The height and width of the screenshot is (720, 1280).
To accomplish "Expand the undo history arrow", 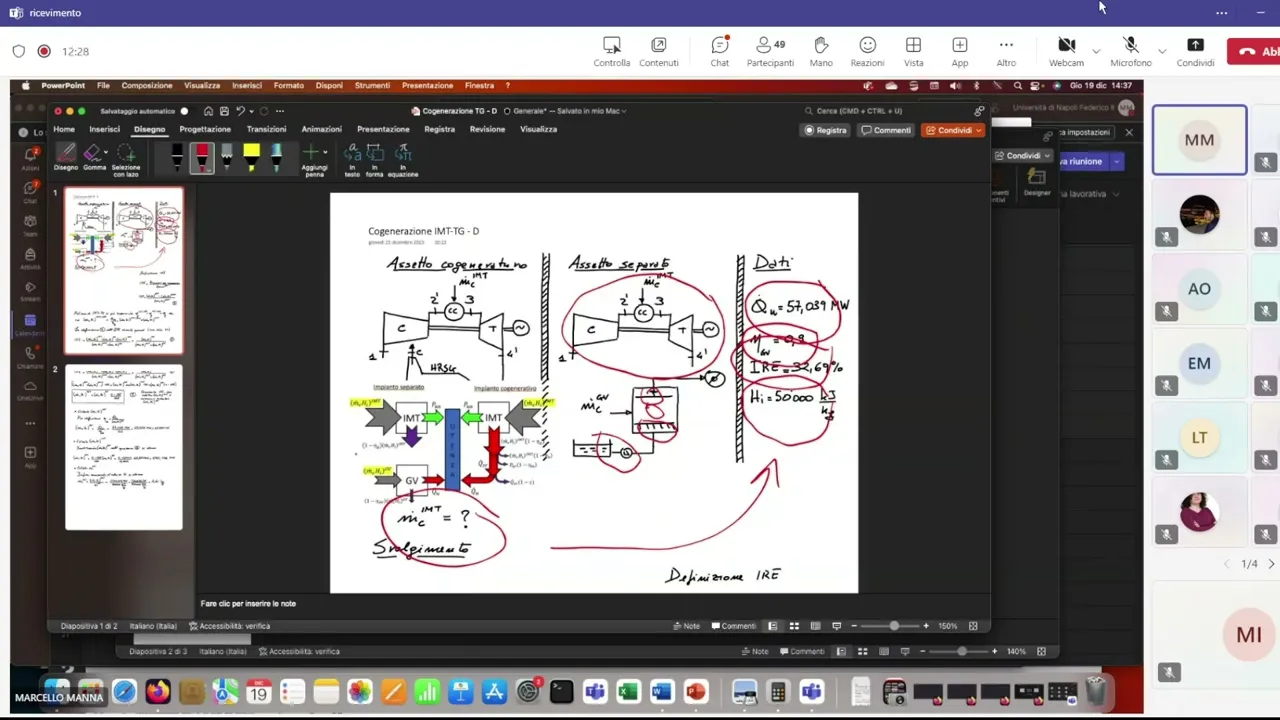I will pyautogui.click(x=250, y=111).
